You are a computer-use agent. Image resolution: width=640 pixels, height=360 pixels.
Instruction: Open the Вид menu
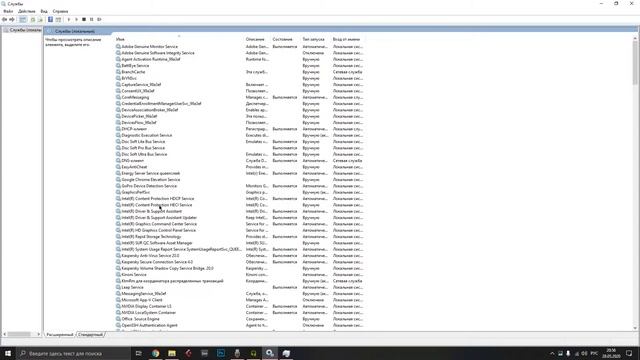click(x=44, y=11)
